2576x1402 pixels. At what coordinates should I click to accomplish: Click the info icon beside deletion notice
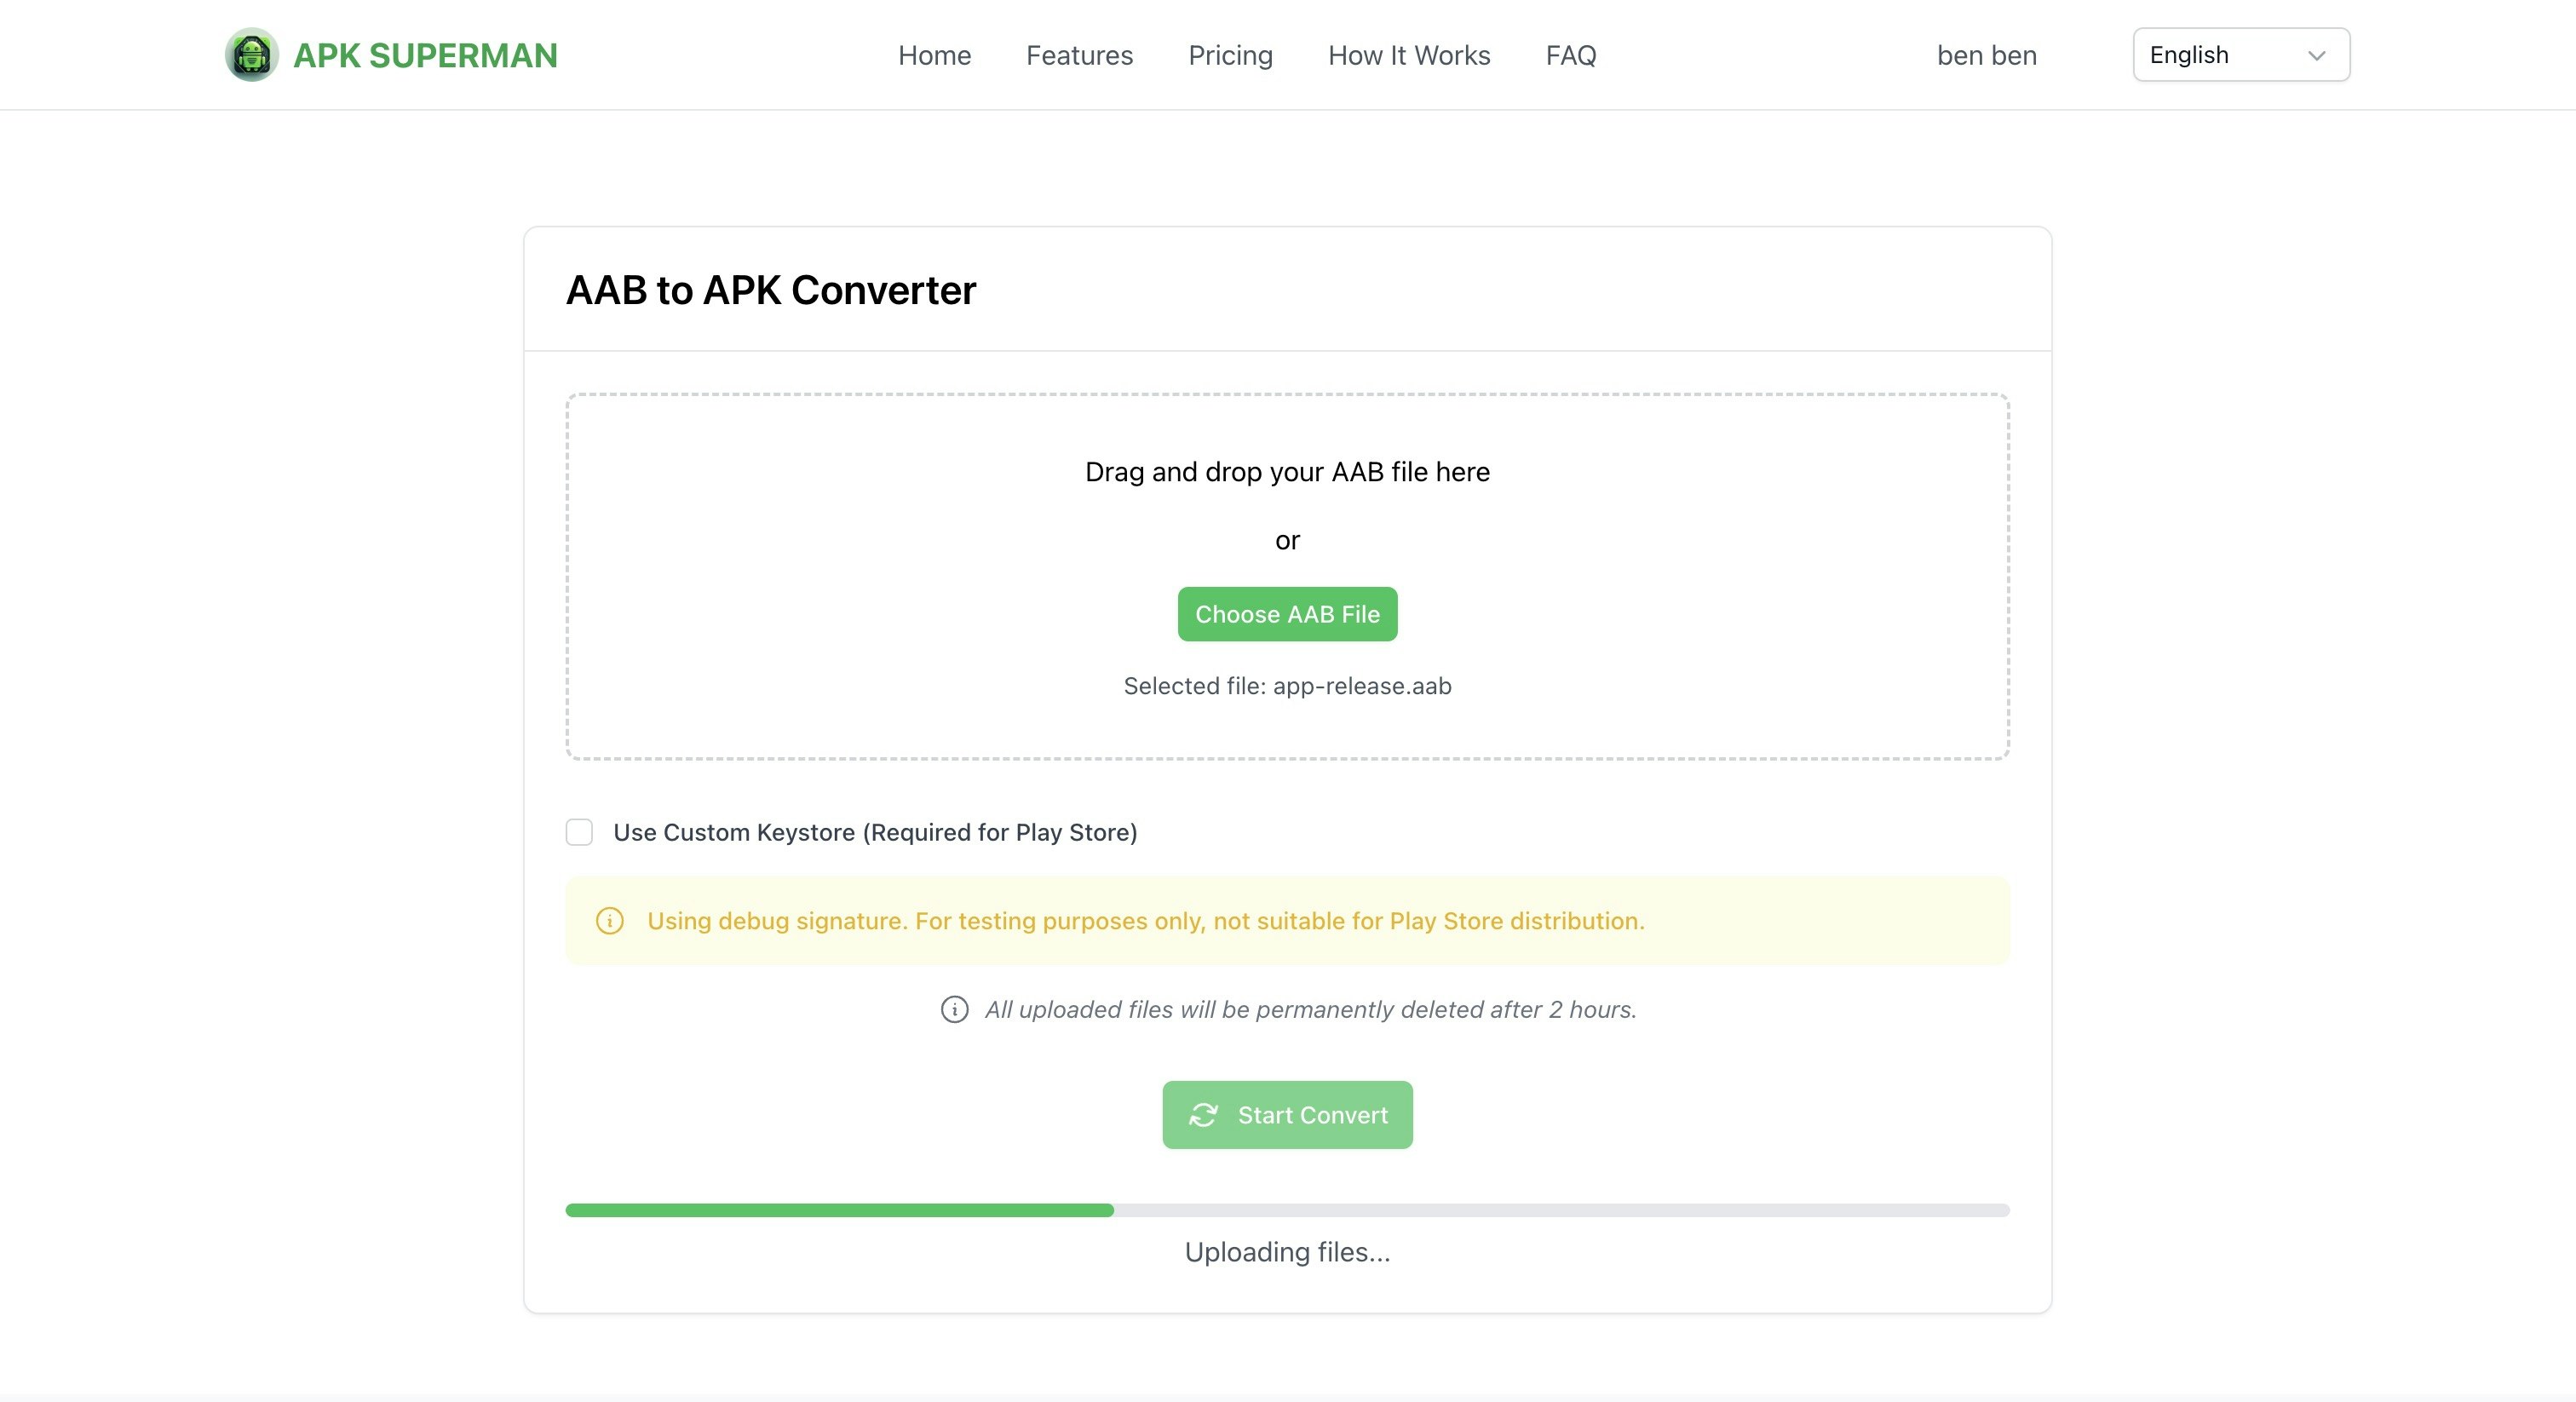955,1009
